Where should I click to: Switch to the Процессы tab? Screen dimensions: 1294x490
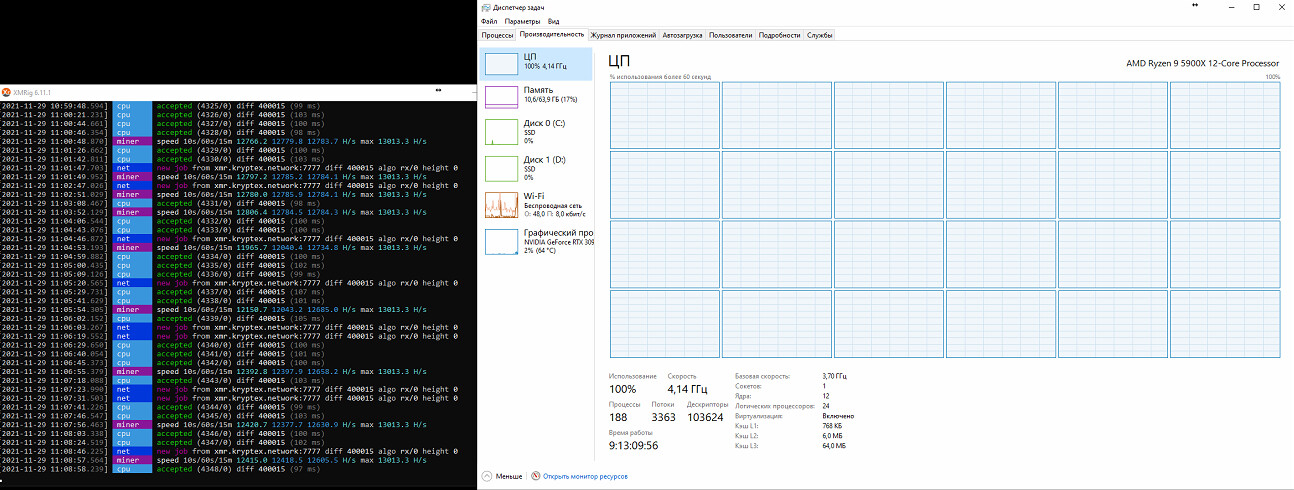pyautogui.click(x=498, y=35)
